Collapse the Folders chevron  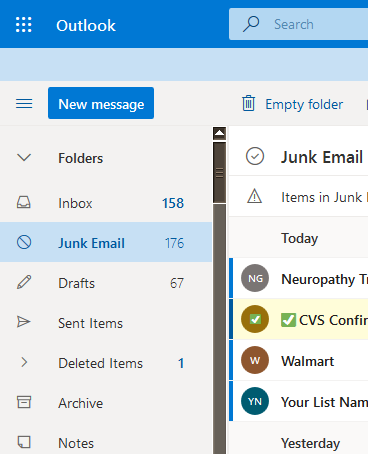[x=24, y=158]
